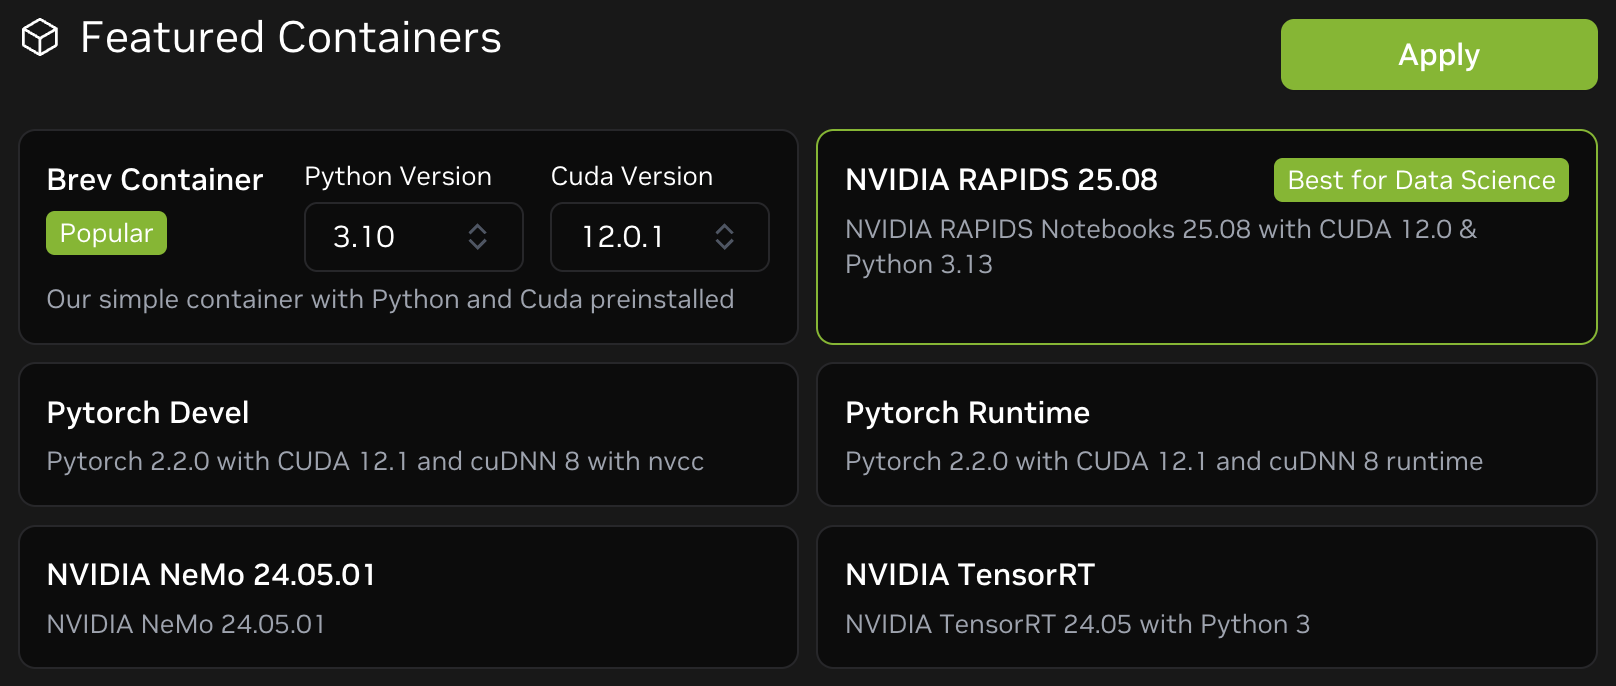1616x686 pixels.
Task: Click the Cuda Version up-down chevron icon
Action: click(x=724, y=237)
